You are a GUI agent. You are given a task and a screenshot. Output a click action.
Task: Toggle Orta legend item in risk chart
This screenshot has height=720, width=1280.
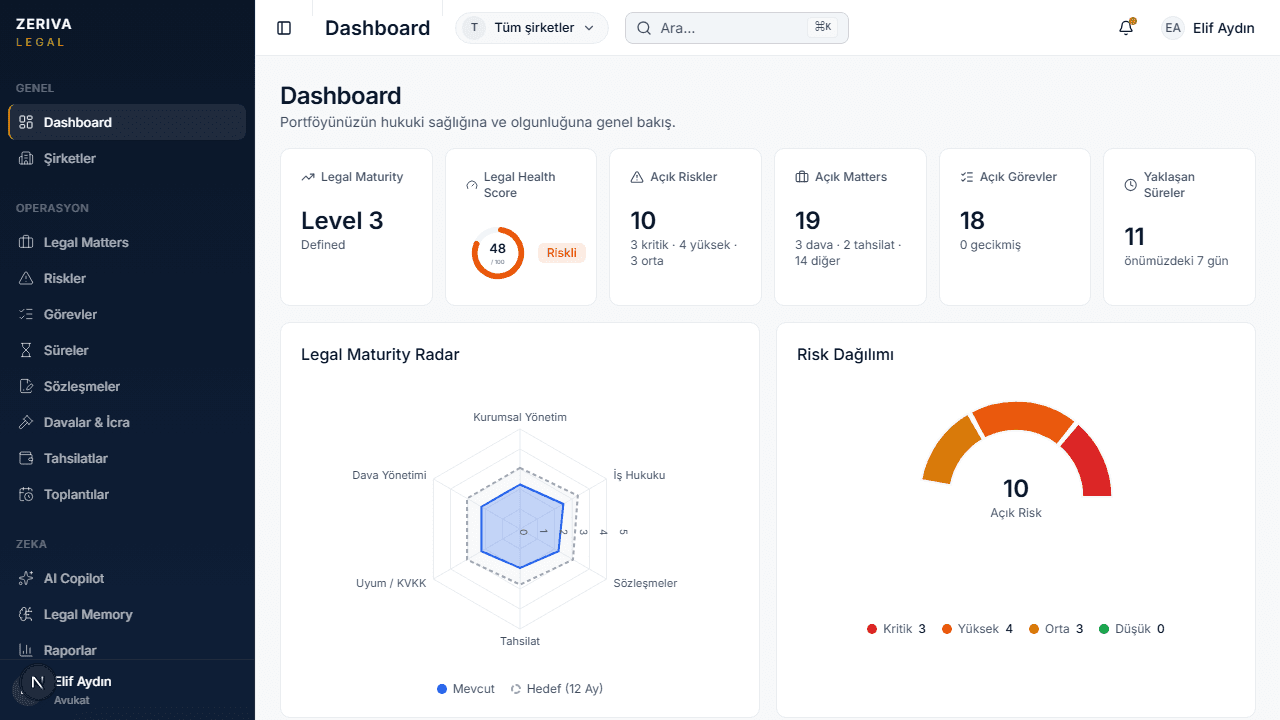(1055, 629)
